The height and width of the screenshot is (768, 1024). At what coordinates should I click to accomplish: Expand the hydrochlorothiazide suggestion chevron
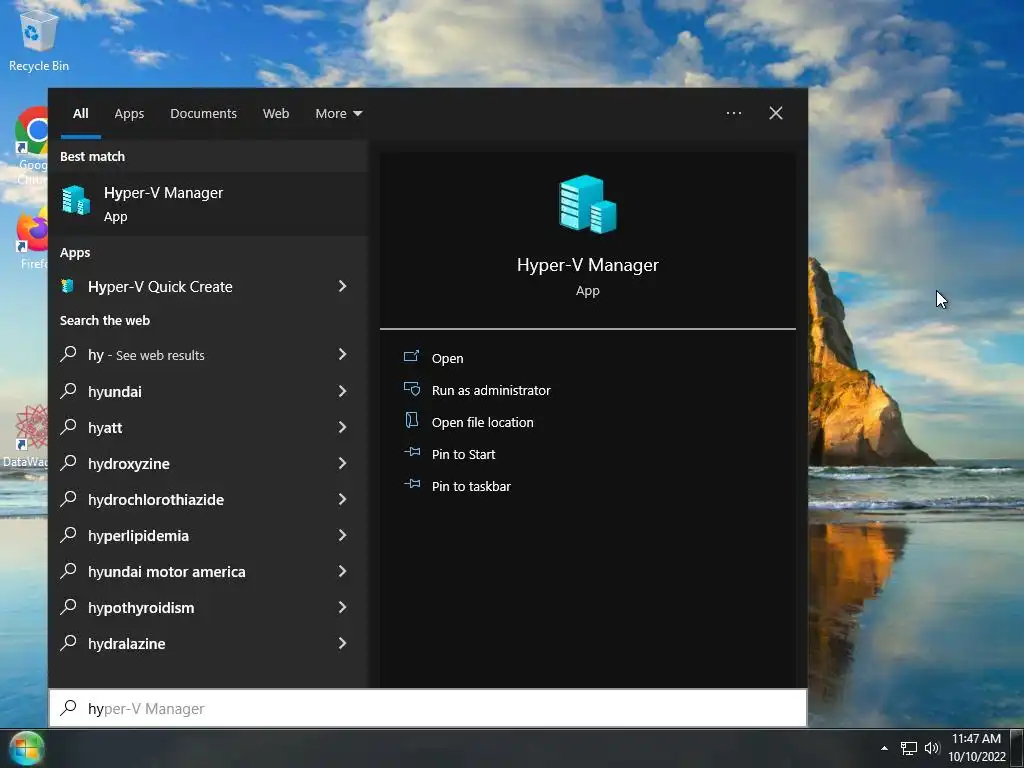click(342, 499)
